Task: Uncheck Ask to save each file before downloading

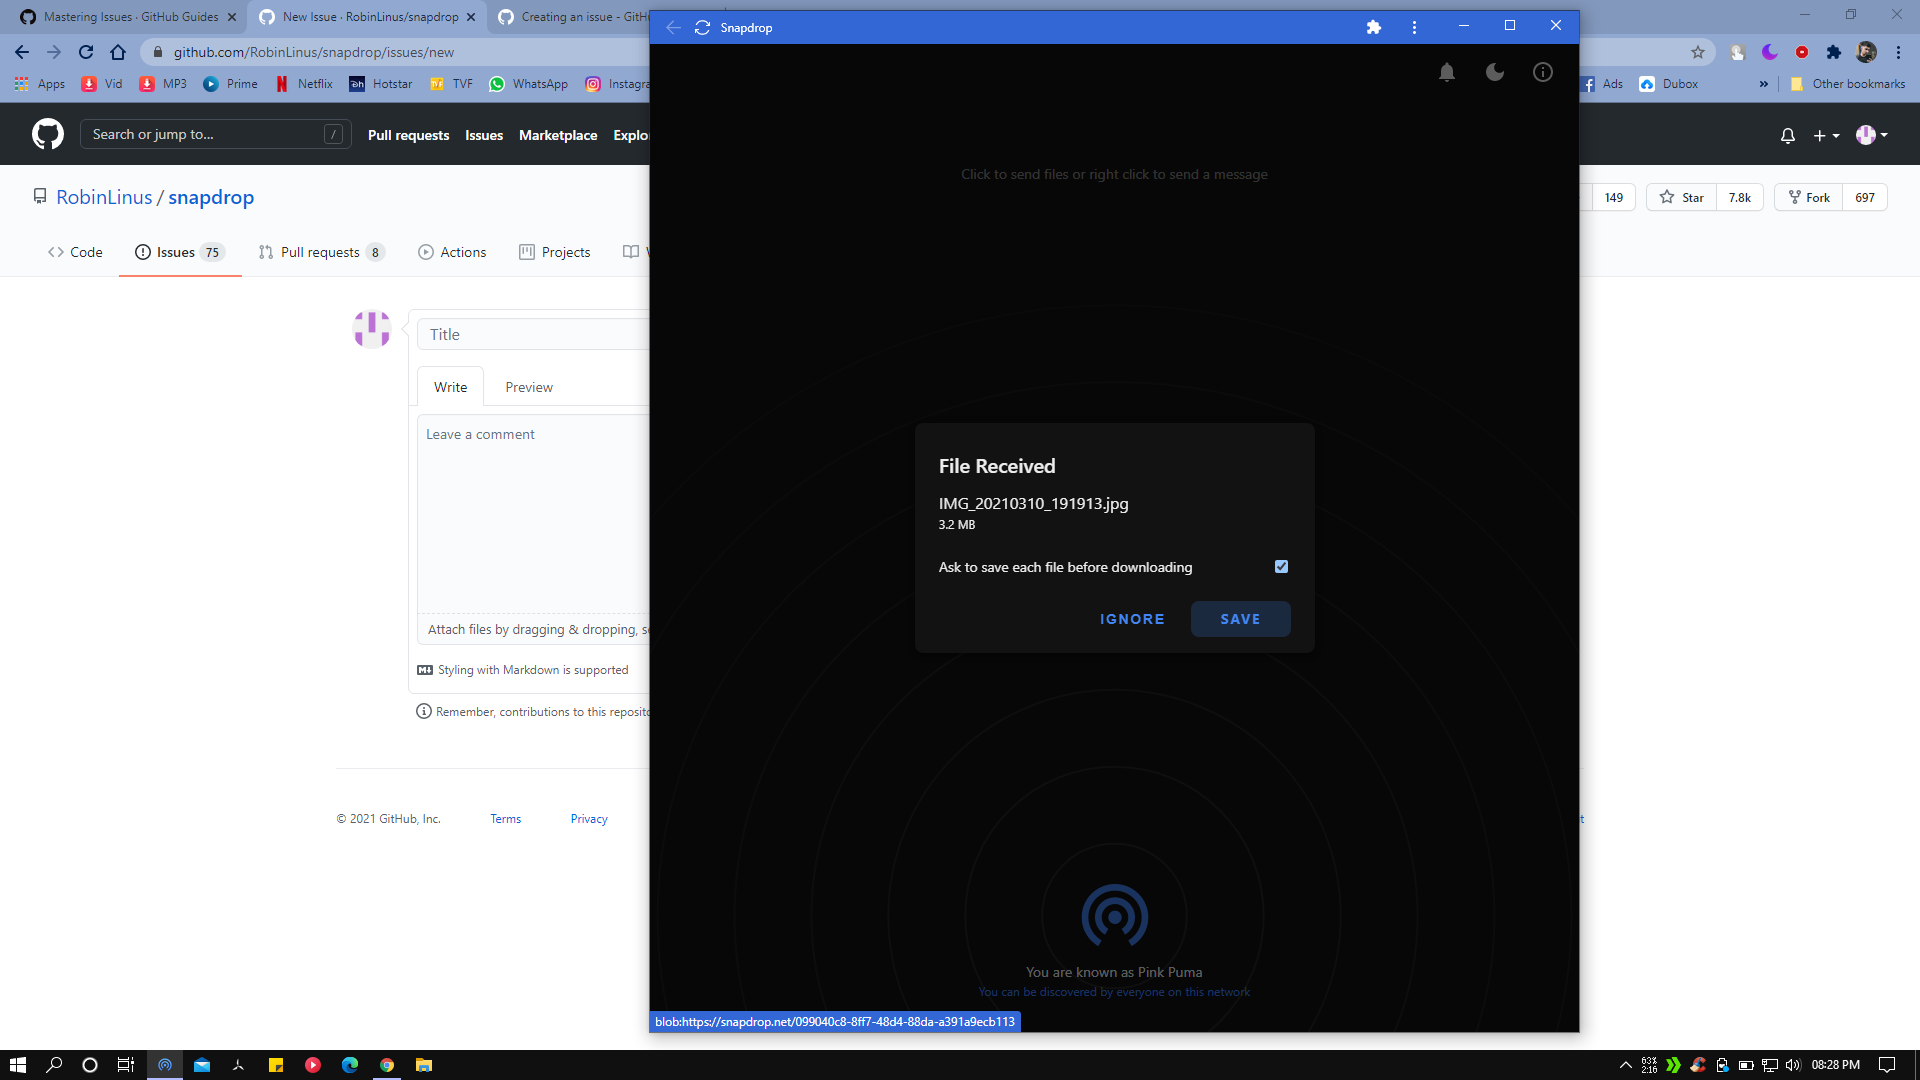Action: [1281, 566]
